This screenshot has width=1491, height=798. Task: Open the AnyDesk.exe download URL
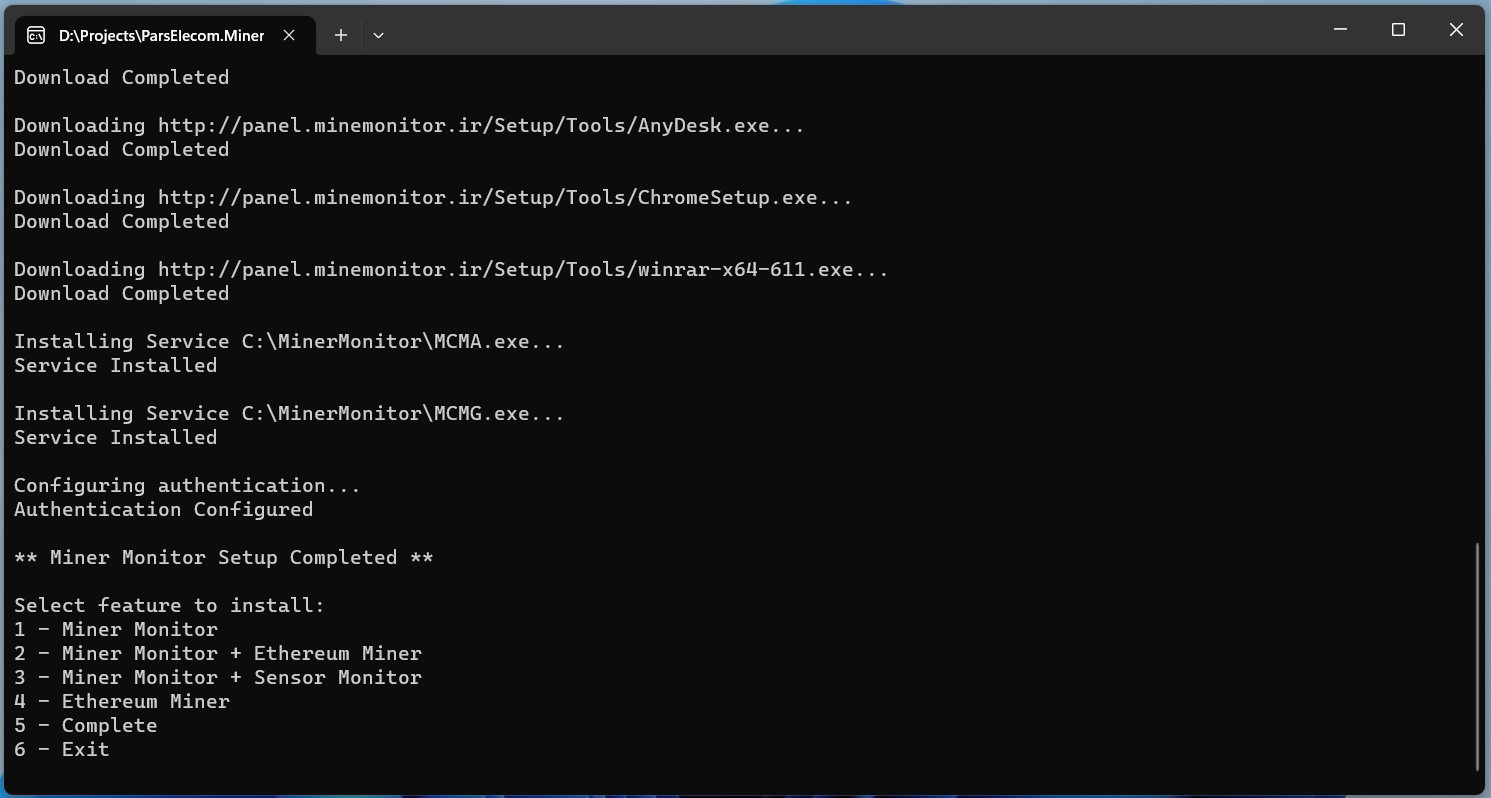pyautogui.click(x=480, y=126)
